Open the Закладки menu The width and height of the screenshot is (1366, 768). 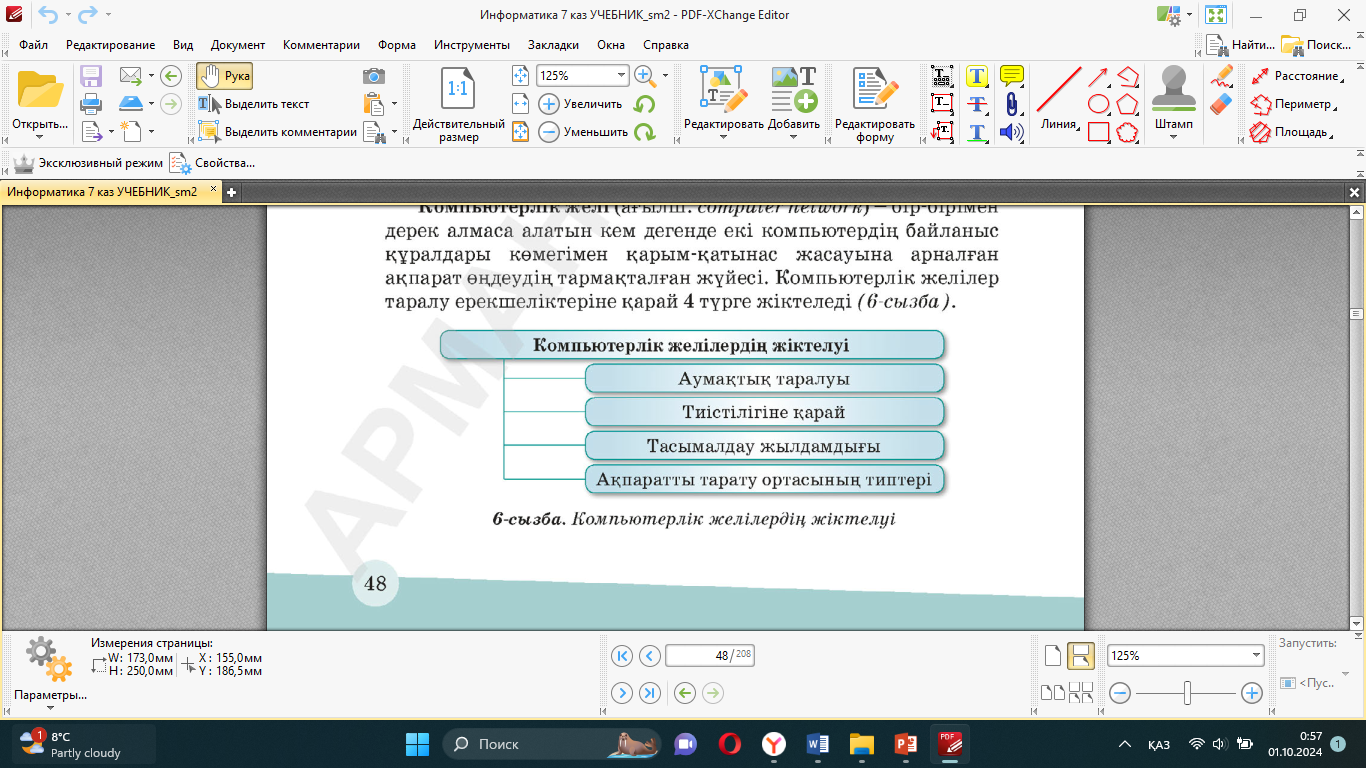(x=553, y=45)
